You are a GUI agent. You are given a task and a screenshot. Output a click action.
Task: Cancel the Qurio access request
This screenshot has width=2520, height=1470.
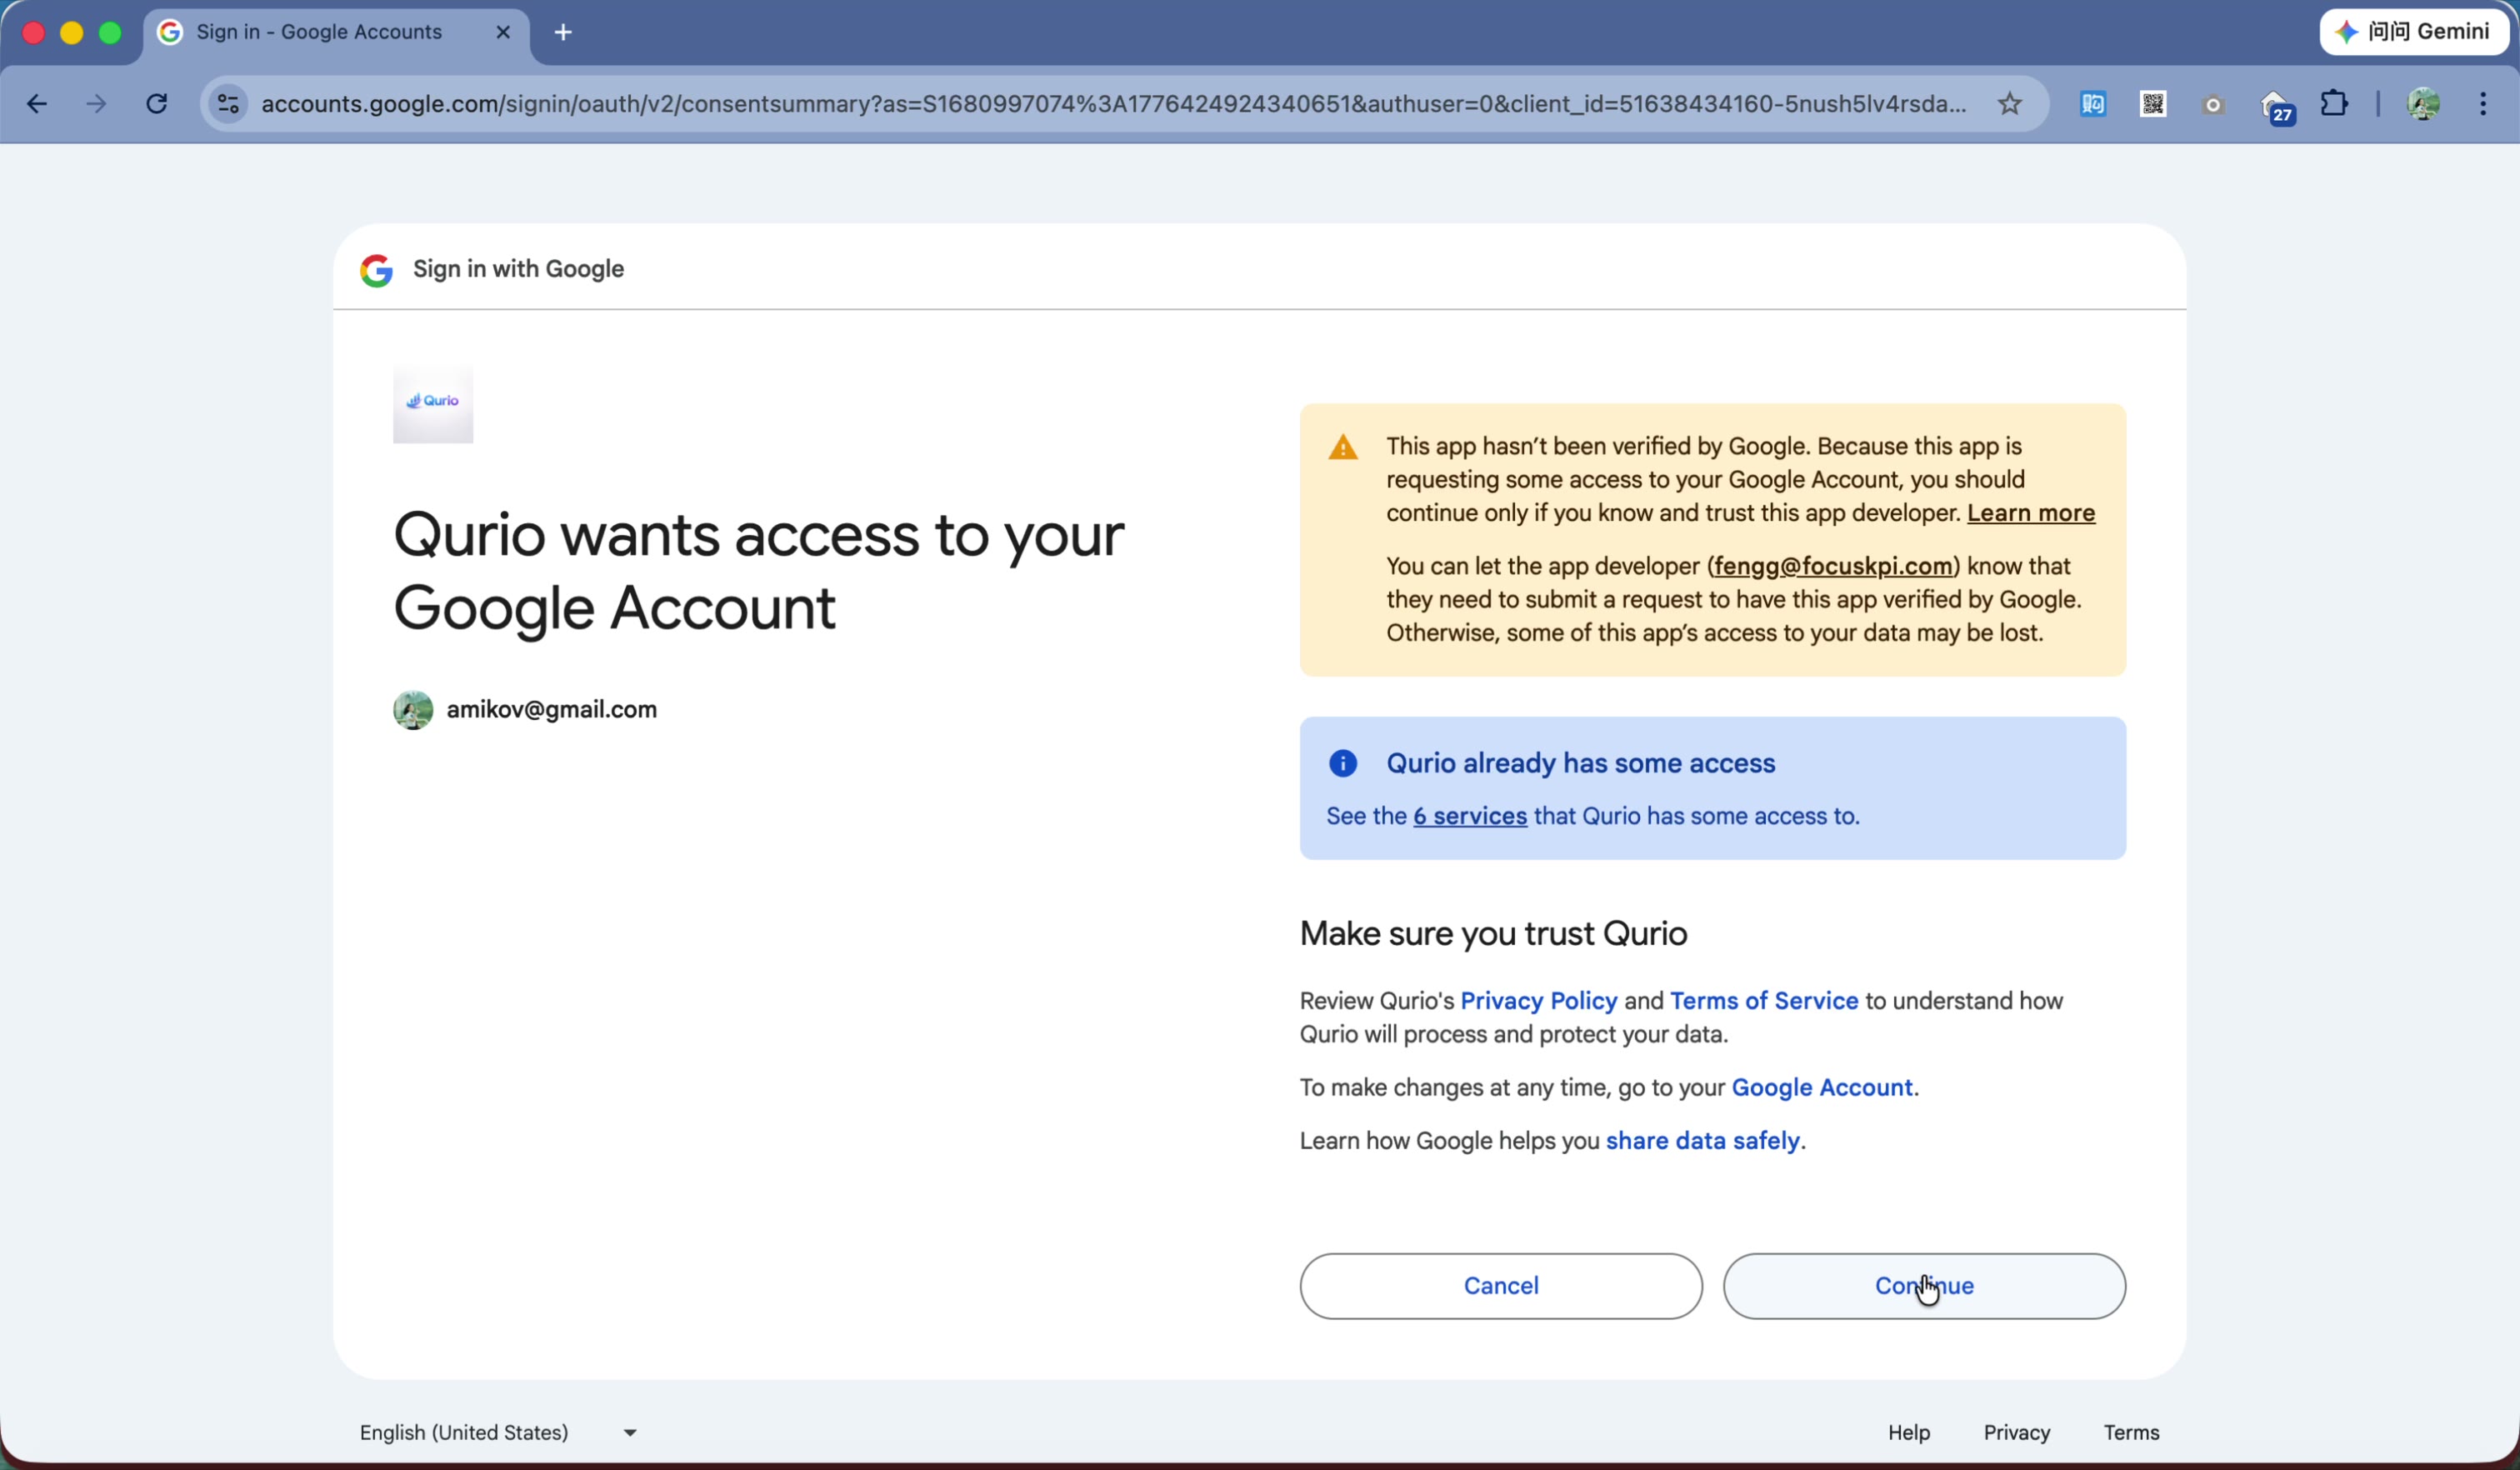[1500, 1286]
